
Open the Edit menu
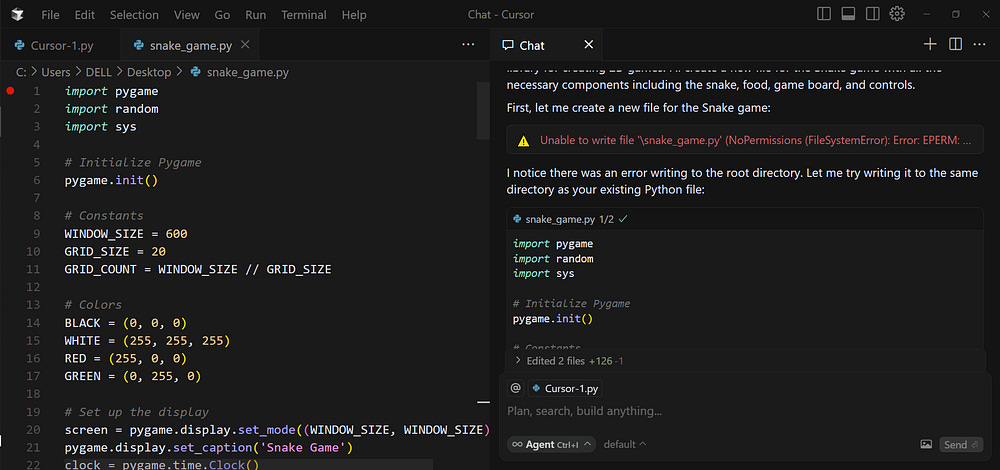(x=84, y=15)
